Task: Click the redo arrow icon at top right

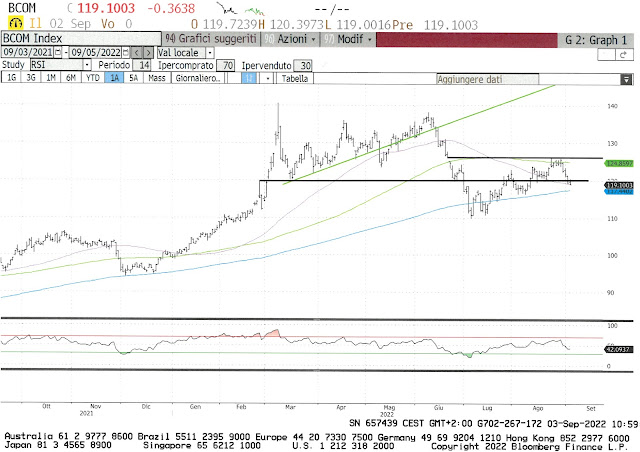Action: [x=623, y=55]
